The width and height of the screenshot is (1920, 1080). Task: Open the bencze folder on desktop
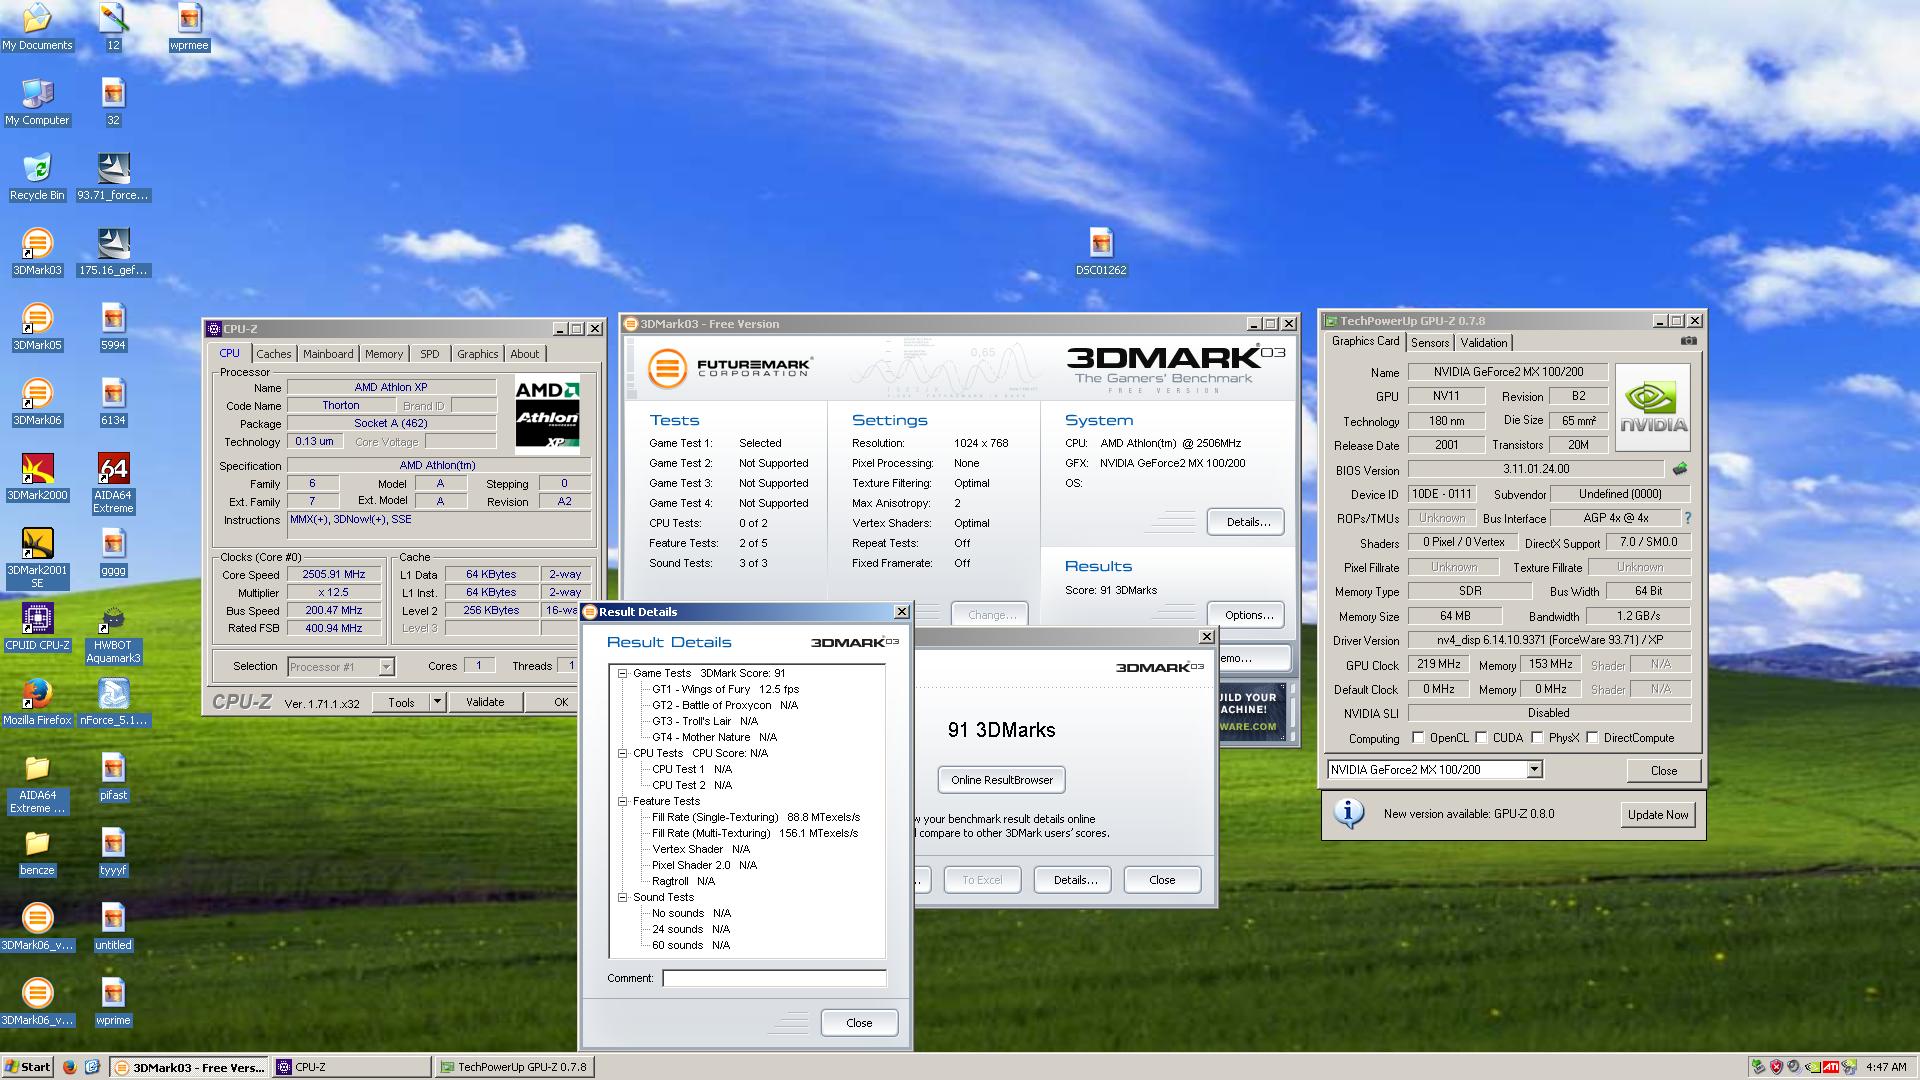pyautogui.click(x=37, y=852)
